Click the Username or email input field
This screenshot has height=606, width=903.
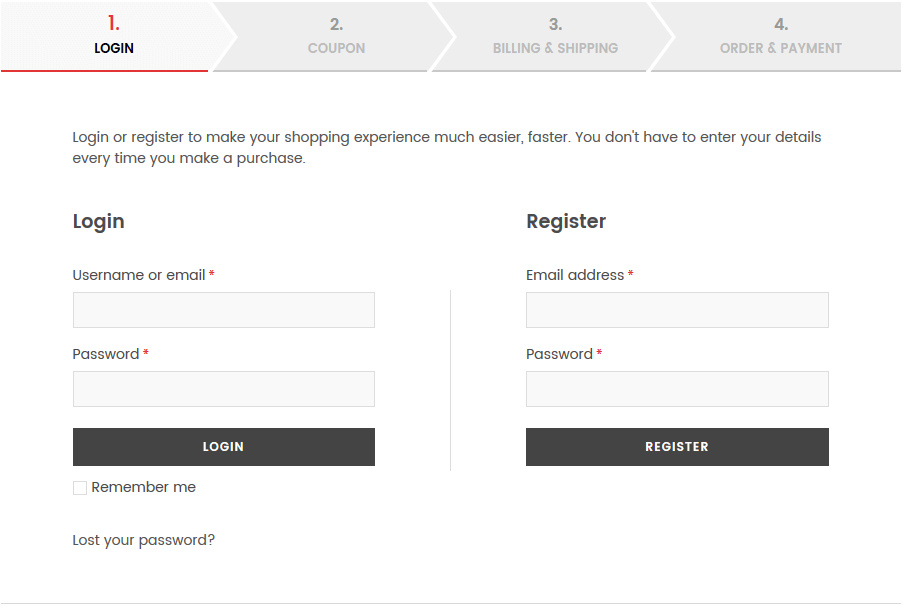click(223, 309)
